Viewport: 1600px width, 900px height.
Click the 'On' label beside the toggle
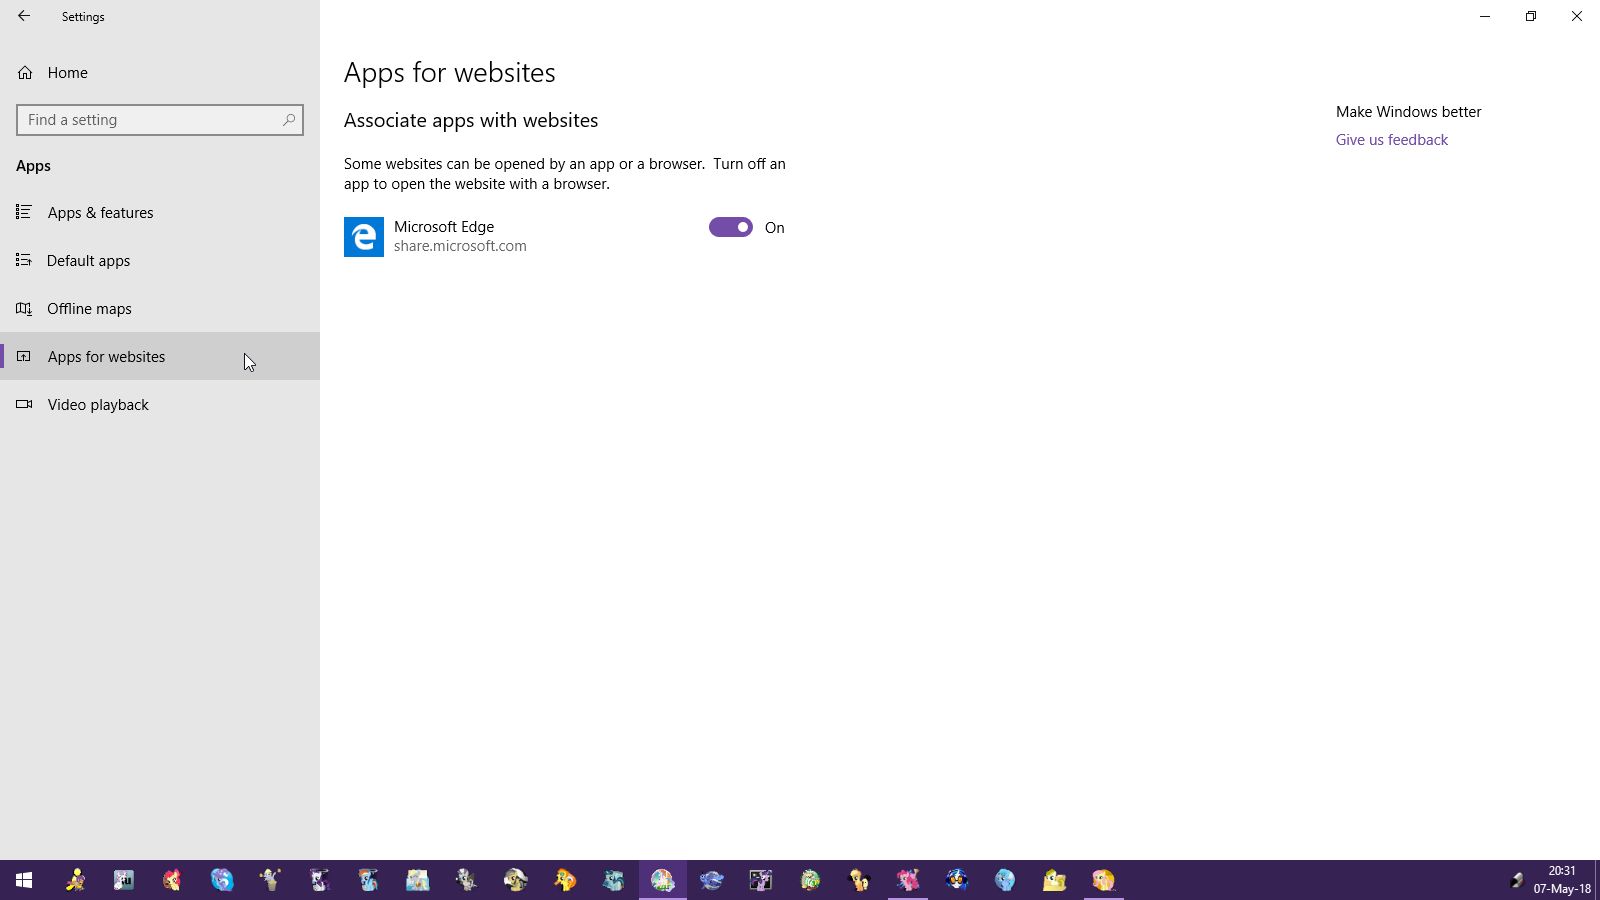click(775, 228)
